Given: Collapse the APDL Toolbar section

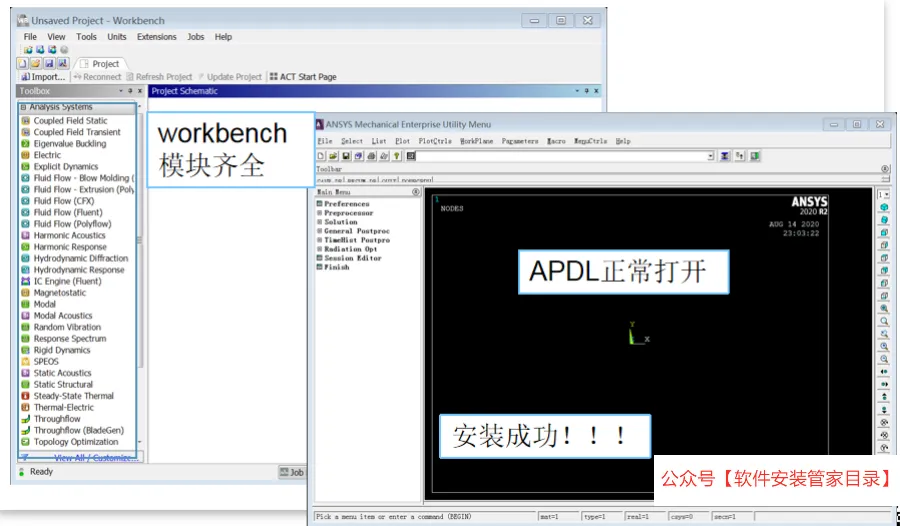Looking at the screenshot, I should 885,169.
